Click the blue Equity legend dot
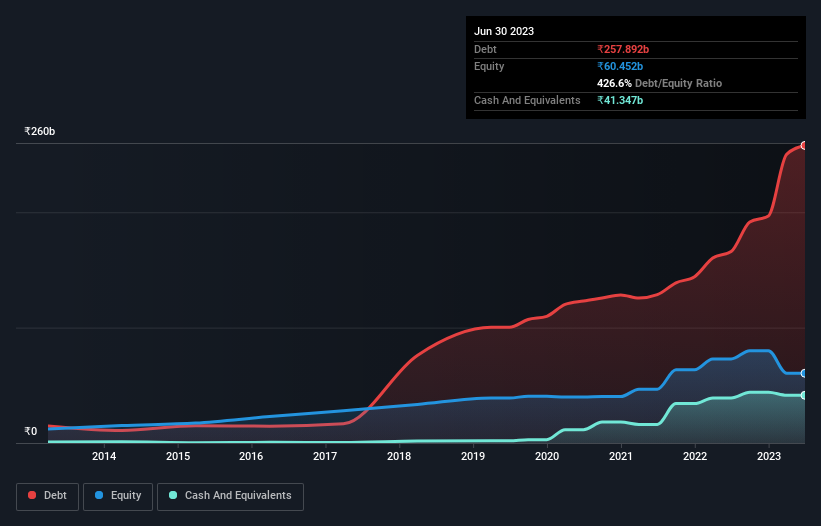Image resolution: width=821 pixels, height=526 pixels. [99, 495]
